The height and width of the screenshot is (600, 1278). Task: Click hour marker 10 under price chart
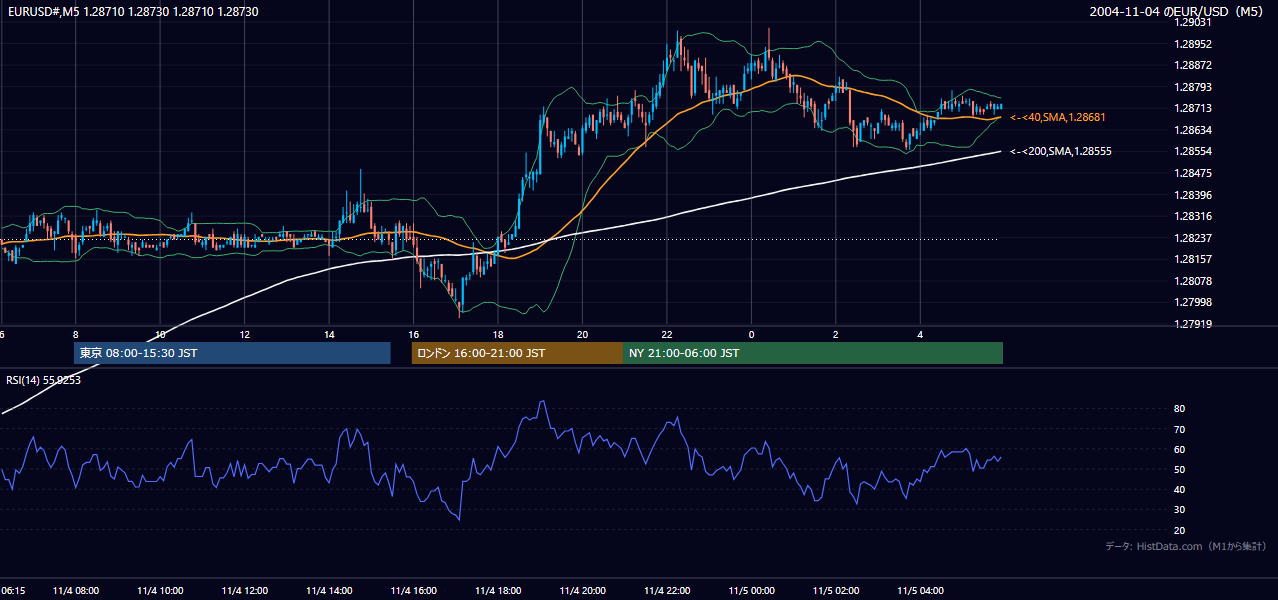point(161,334)
